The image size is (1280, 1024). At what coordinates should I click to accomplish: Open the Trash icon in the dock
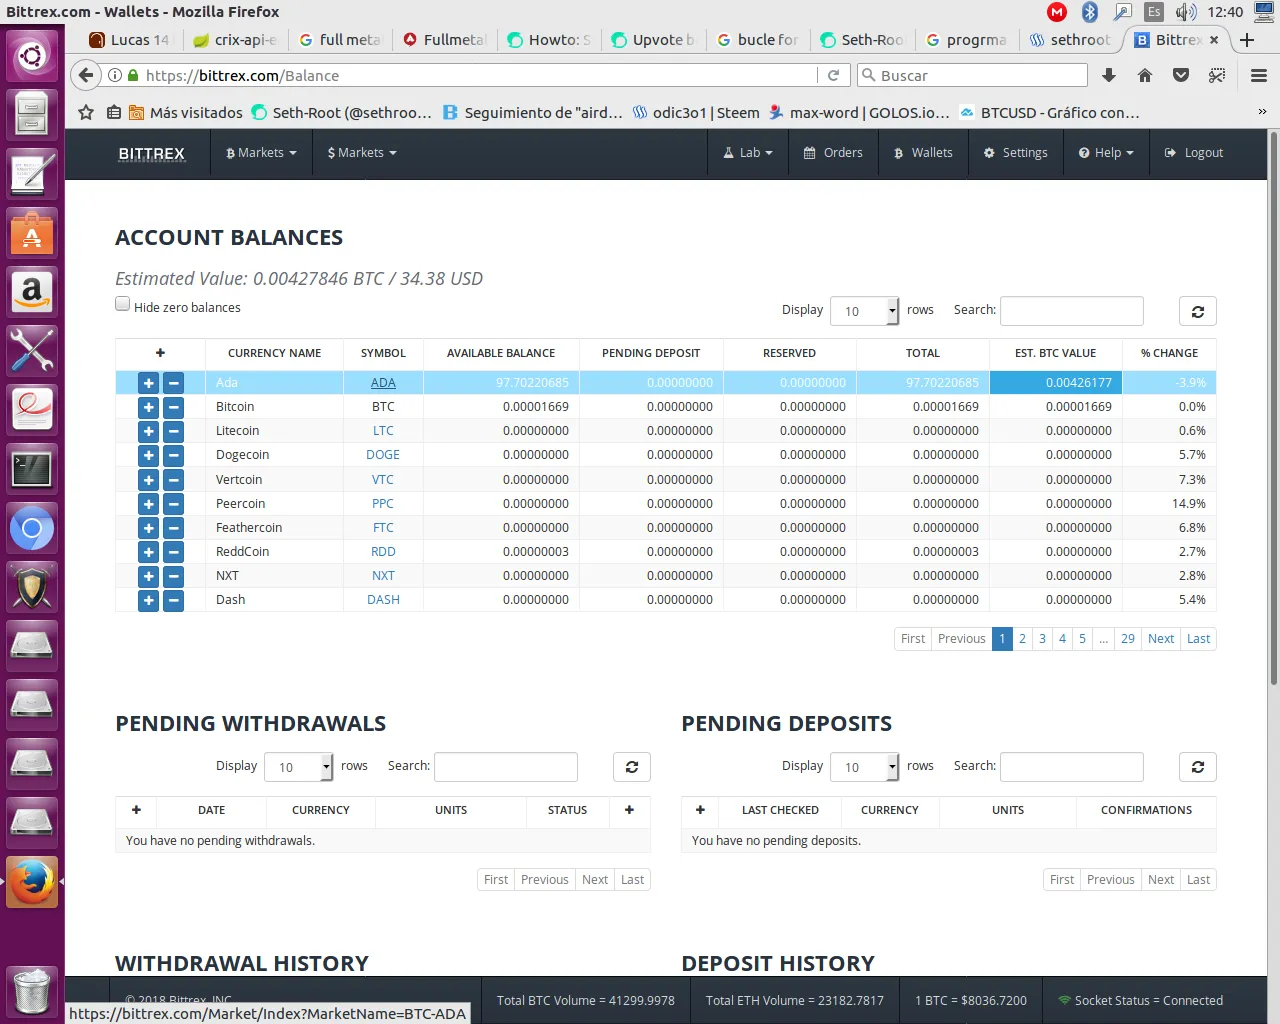click(x=32, y=991)
